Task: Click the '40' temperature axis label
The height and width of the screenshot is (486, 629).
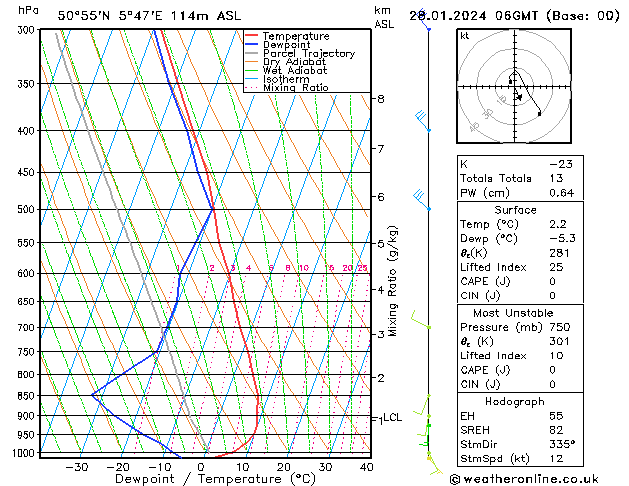Action: pos(367,467)
